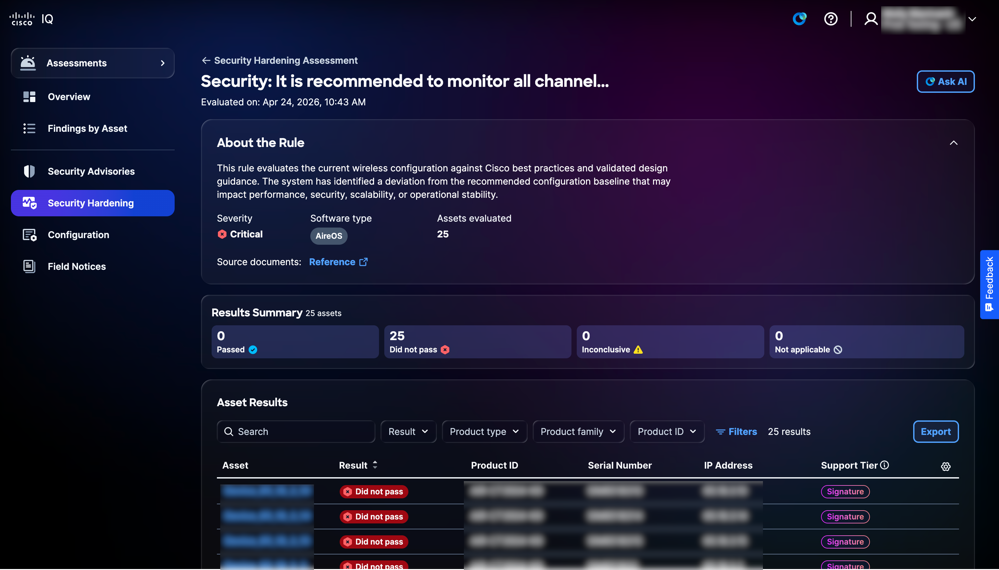This screenshot has width=999, height=570.
Task: Open table column settings gear
Action: click(x=945, y=467)
